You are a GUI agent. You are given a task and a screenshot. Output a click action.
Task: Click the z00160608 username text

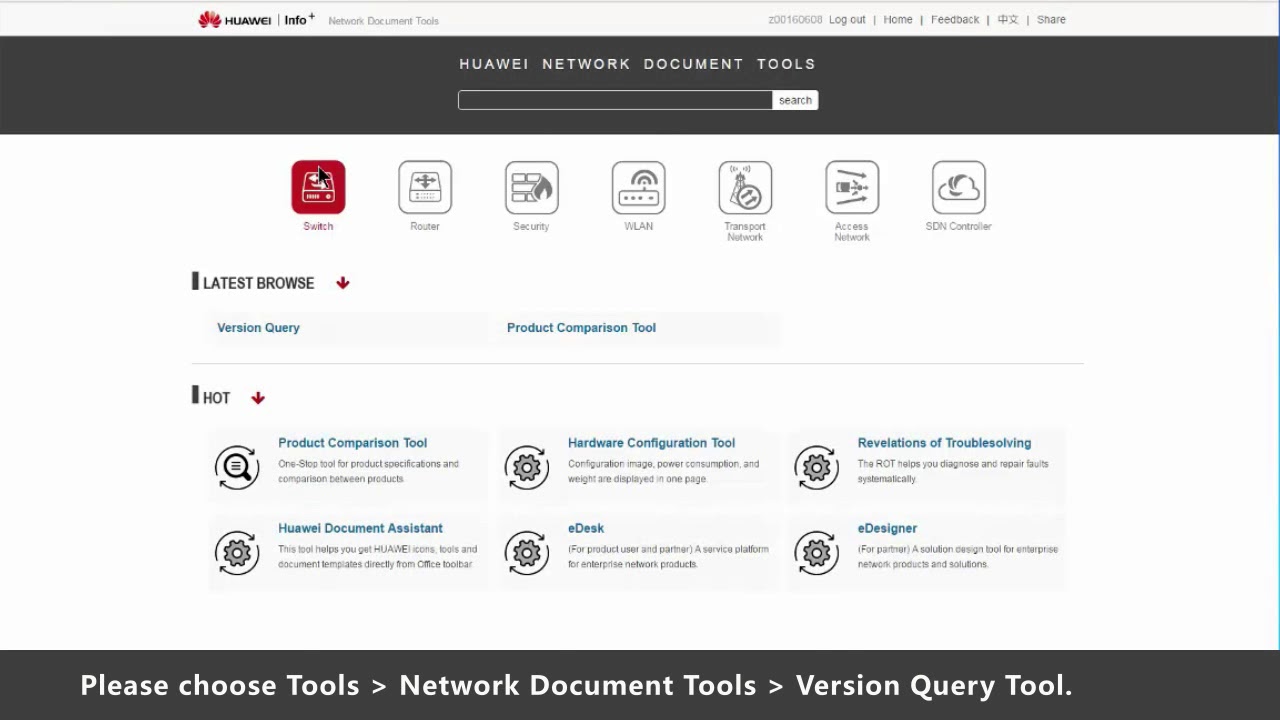[x=795, y=20]
